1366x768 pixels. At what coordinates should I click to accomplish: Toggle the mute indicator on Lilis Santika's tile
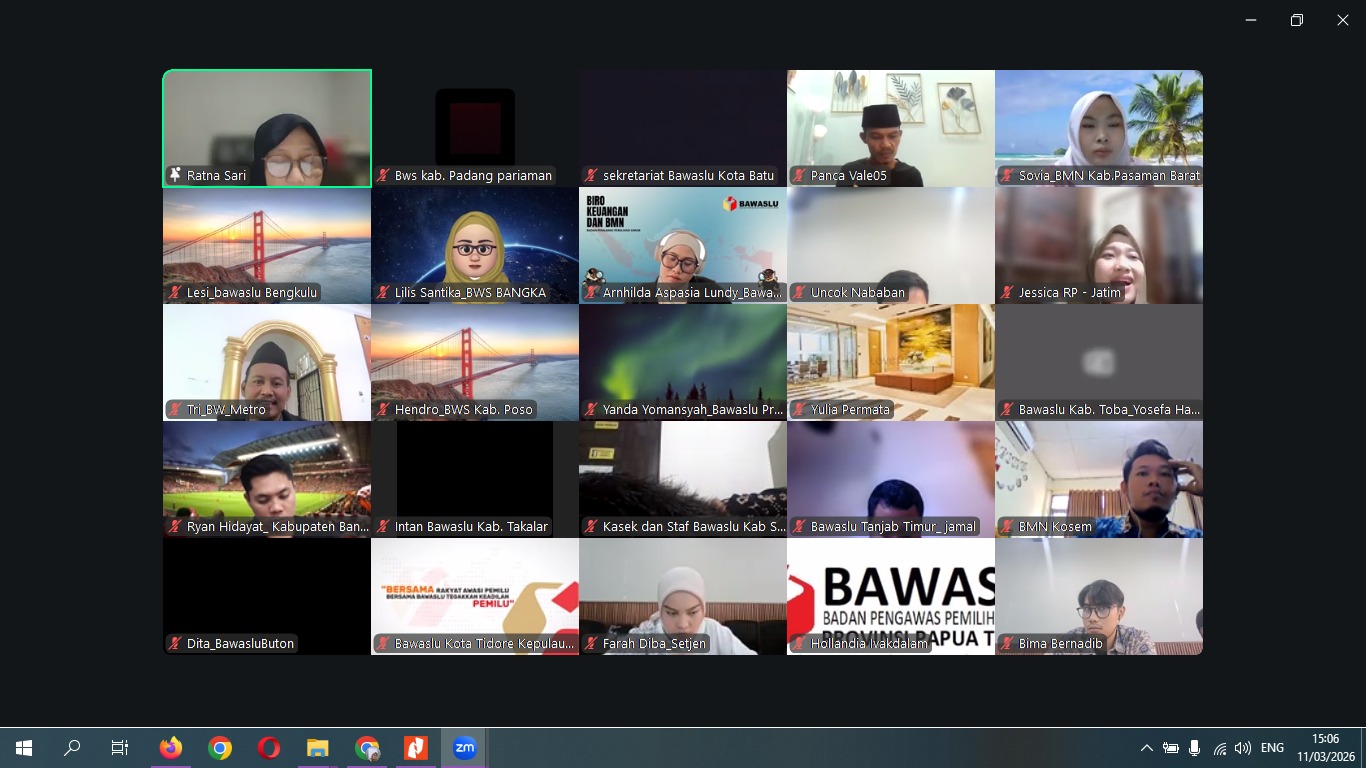tap(382, 293)
